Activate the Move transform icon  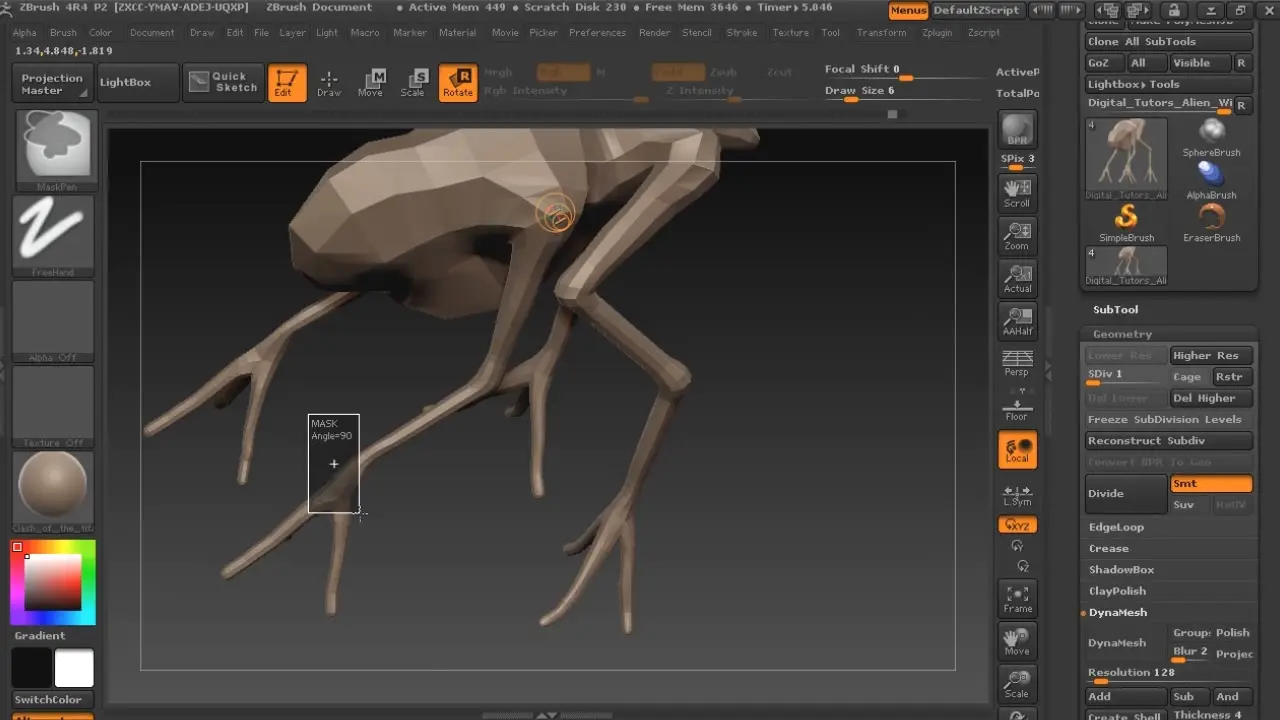click(370, 82)
